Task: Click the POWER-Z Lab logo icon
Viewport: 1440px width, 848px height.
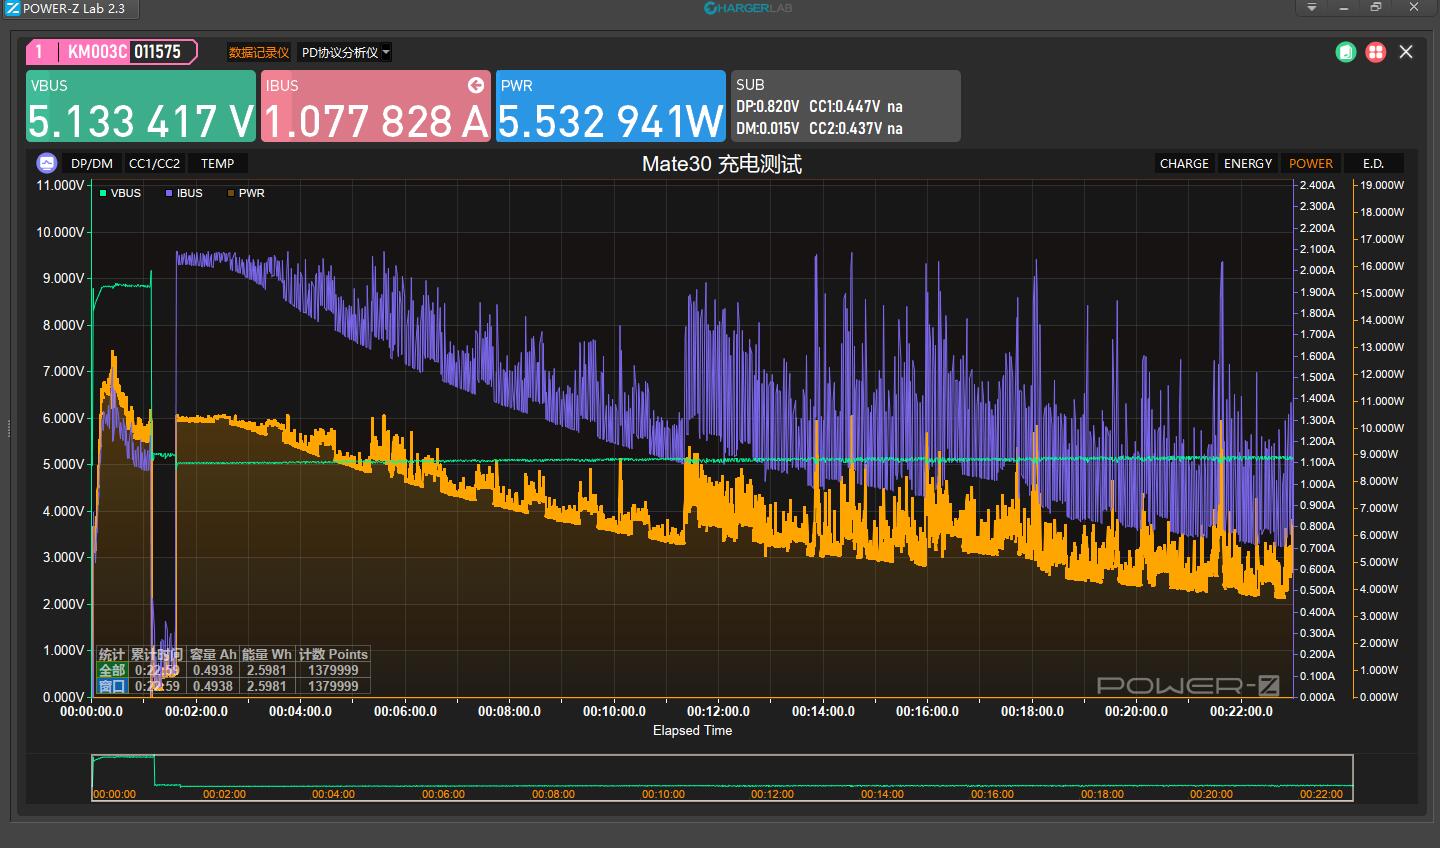Action: (x=12, y=8)
